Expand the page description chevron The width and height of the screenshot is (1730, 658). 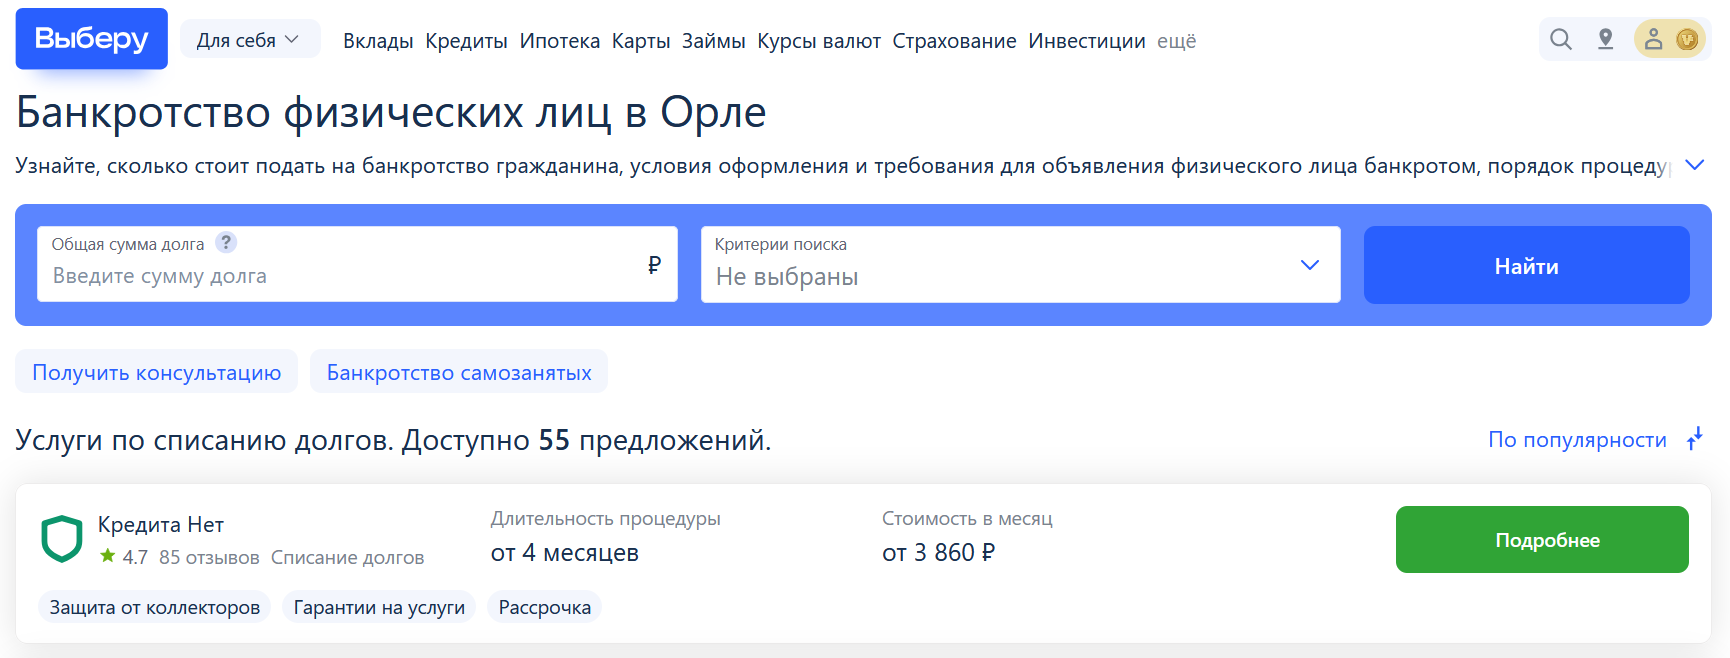click(x=1694, y=165)
